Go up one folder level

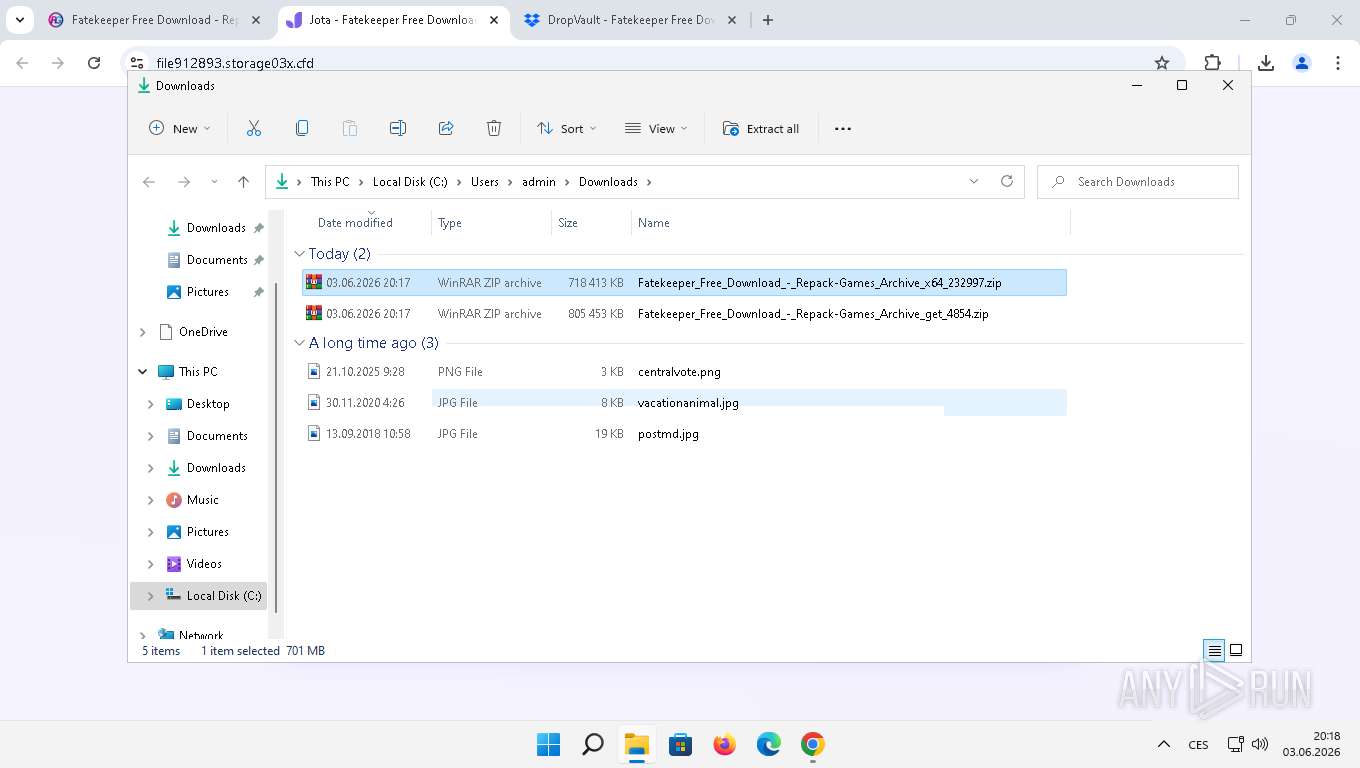243,182
